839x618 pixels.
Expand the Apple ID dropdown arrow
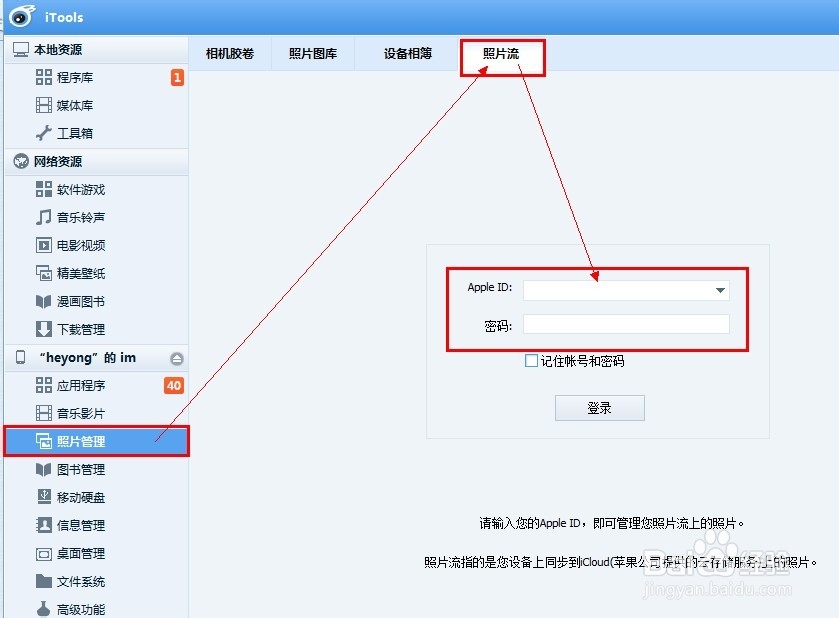pos(720,290)
